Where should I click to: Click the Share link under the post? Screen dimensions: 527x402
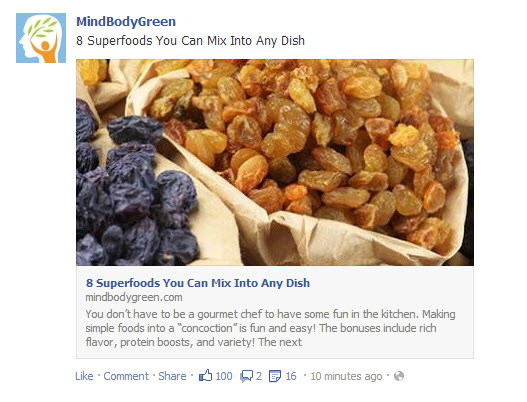(172, 376)
